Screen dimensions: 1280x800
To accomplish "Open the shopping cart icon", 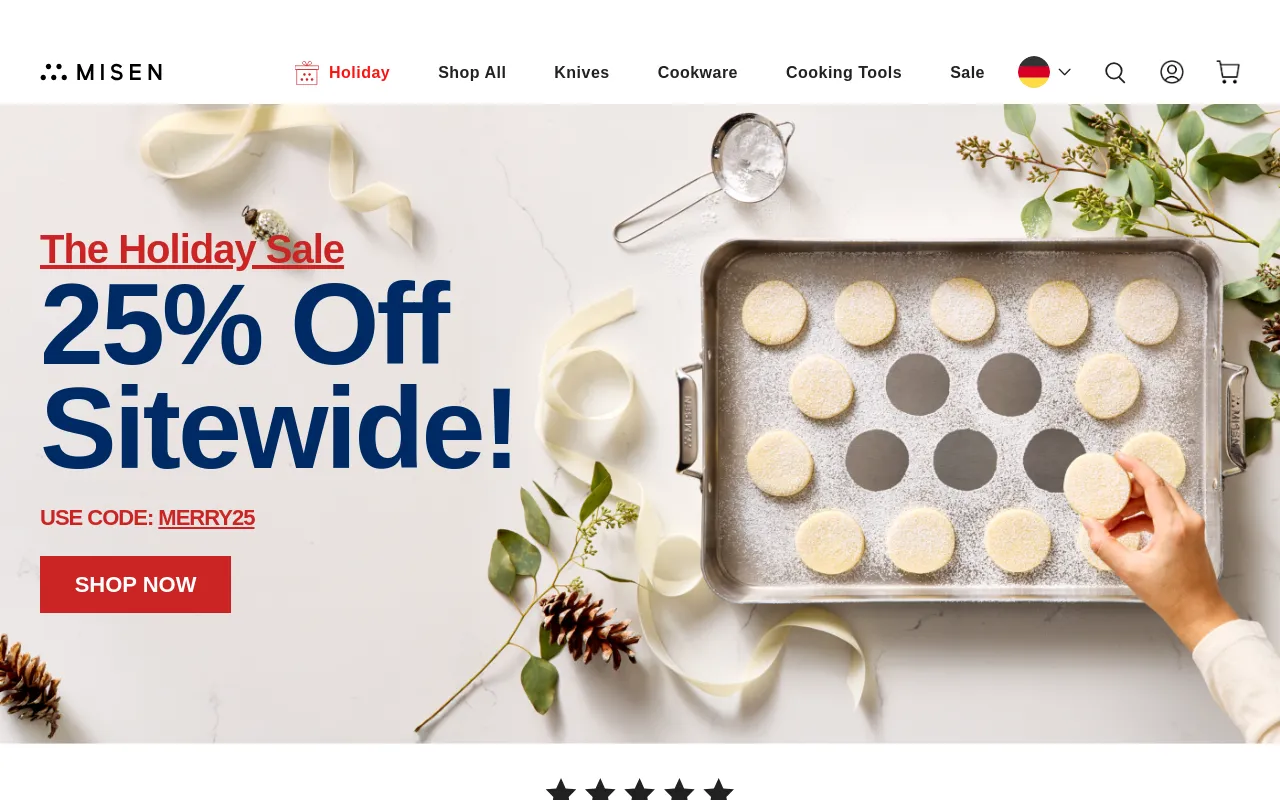I will (x=1228, y=72).
